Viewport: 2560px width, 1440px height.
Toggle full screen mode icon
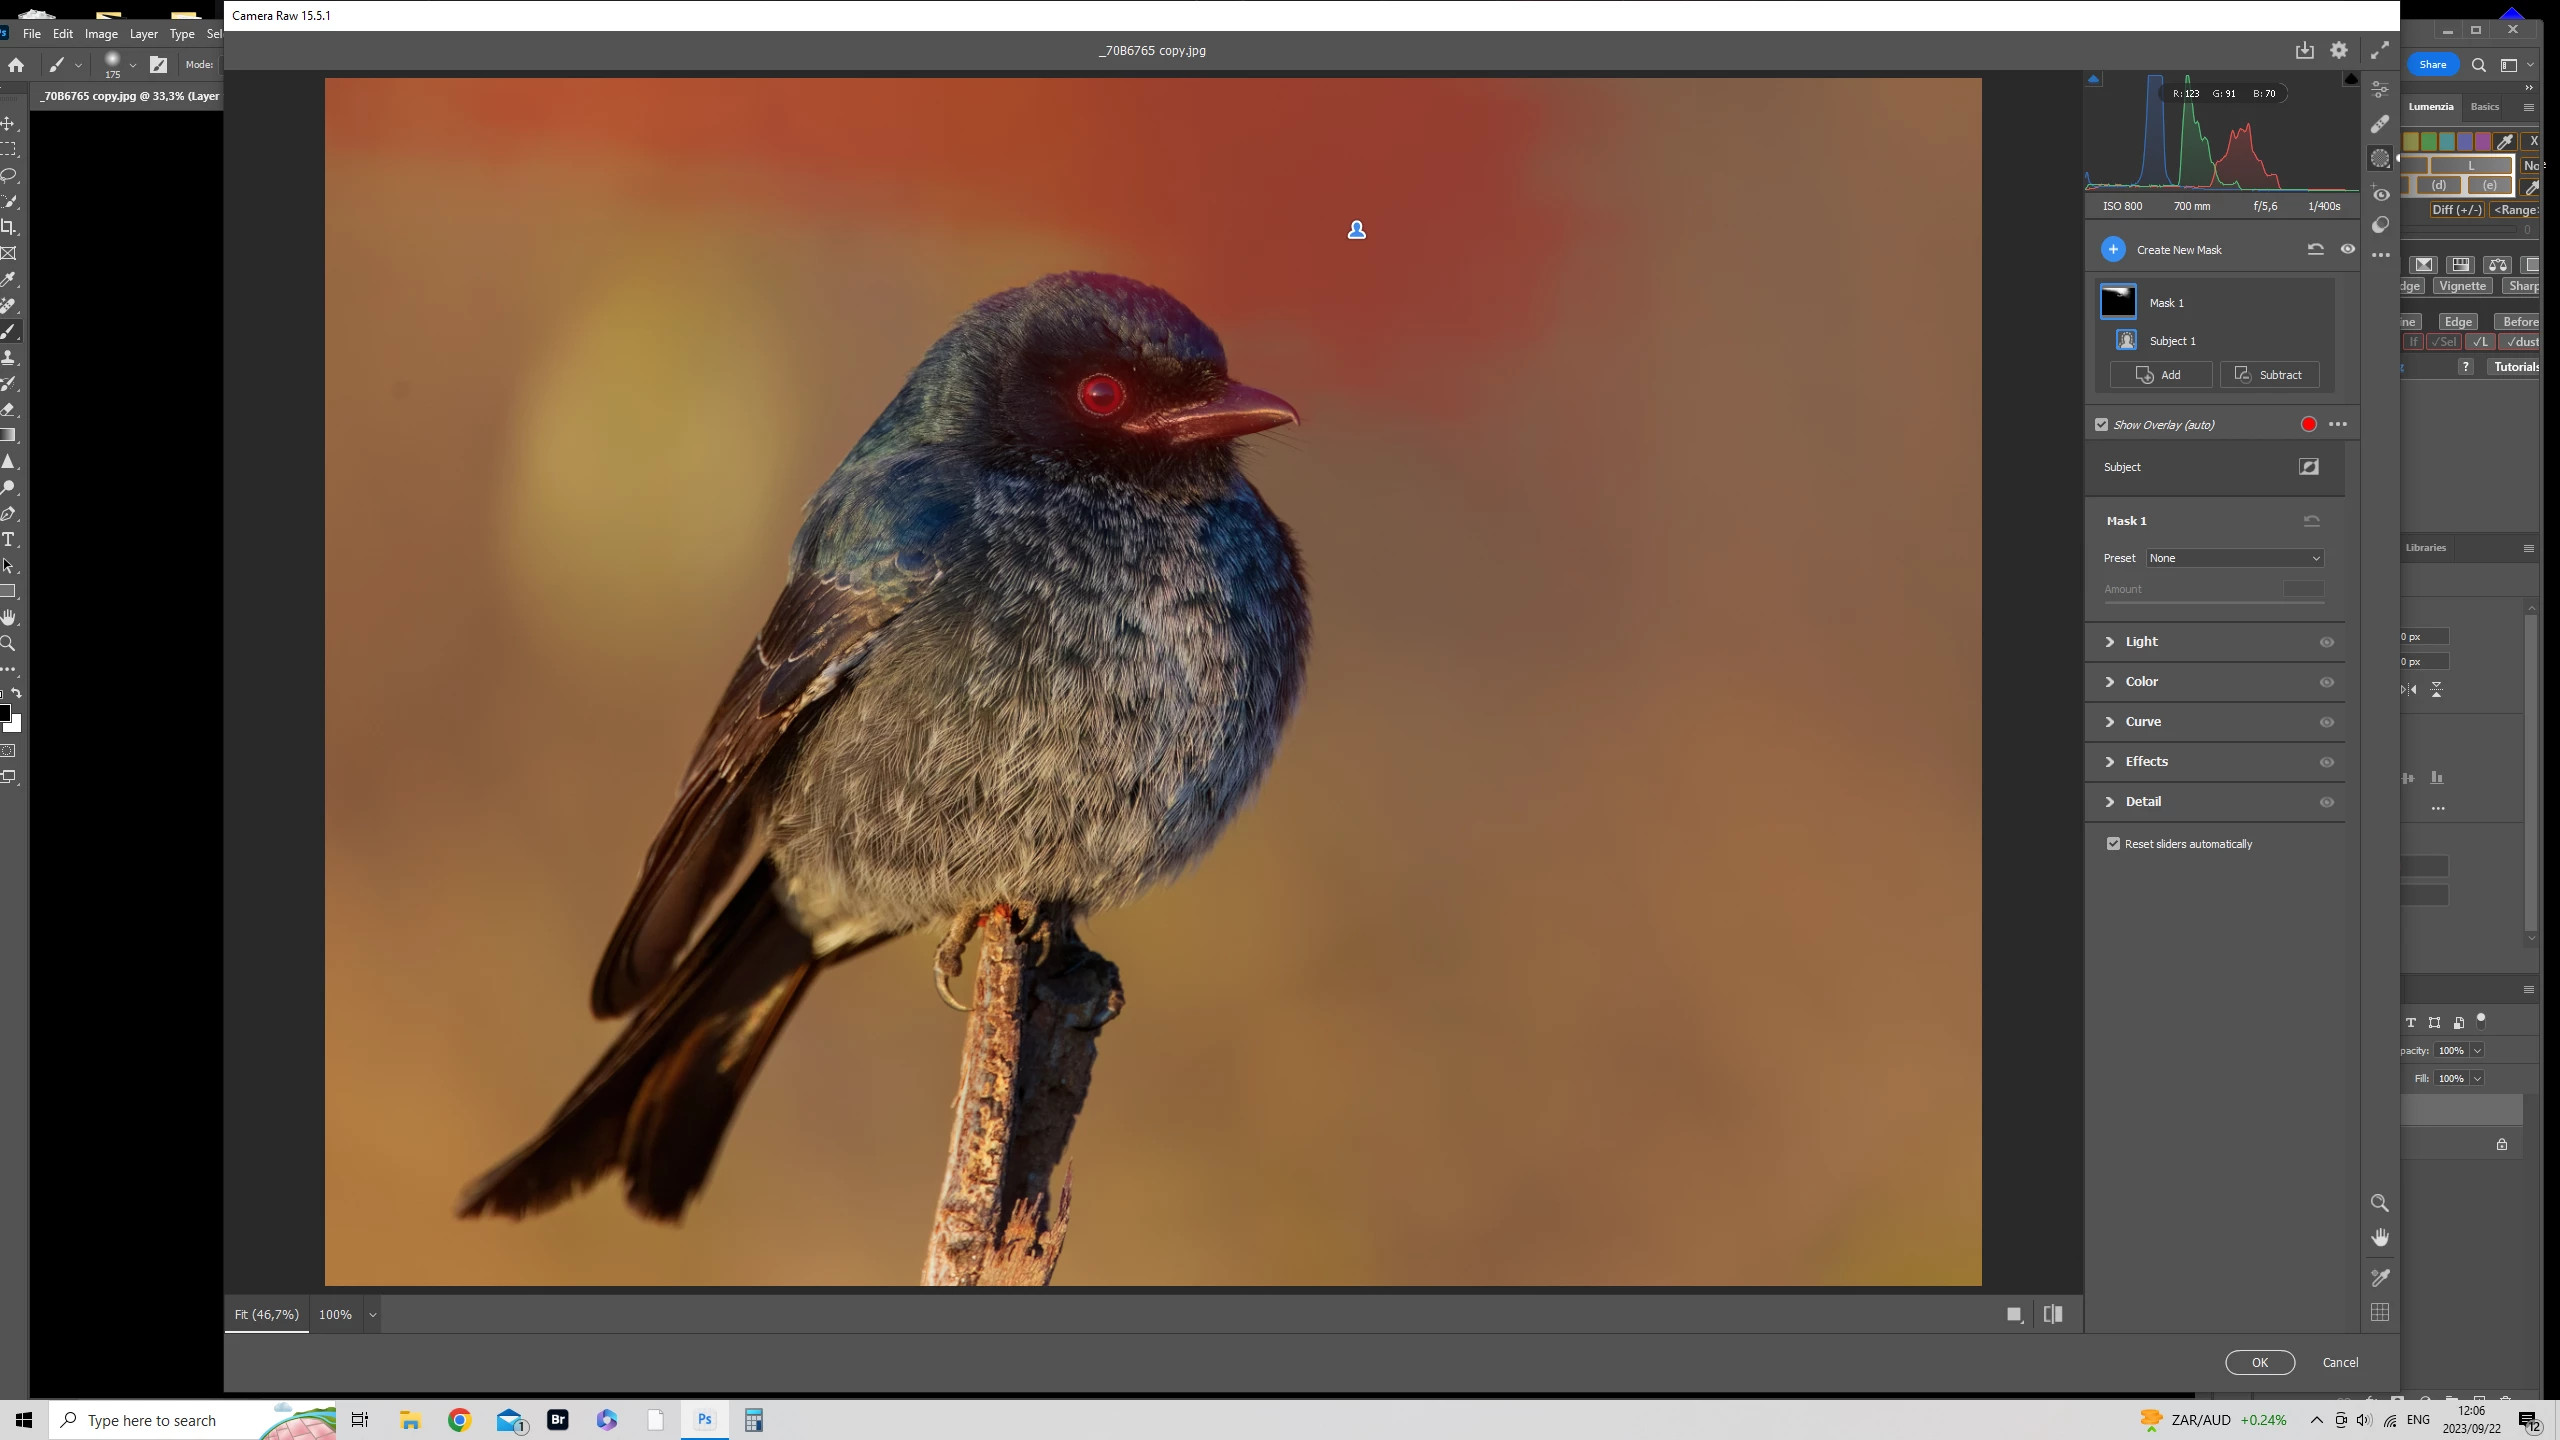2379,50
